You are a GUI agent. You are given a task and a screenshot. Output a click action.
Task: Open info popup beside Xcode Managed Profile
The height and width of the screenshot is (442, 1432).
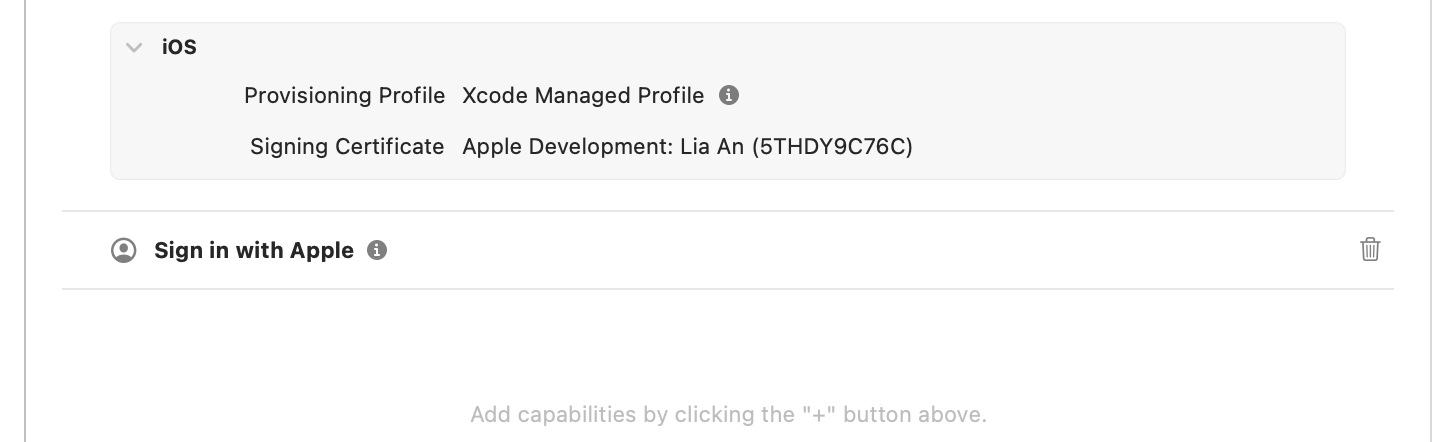click(x=729, y=96)
